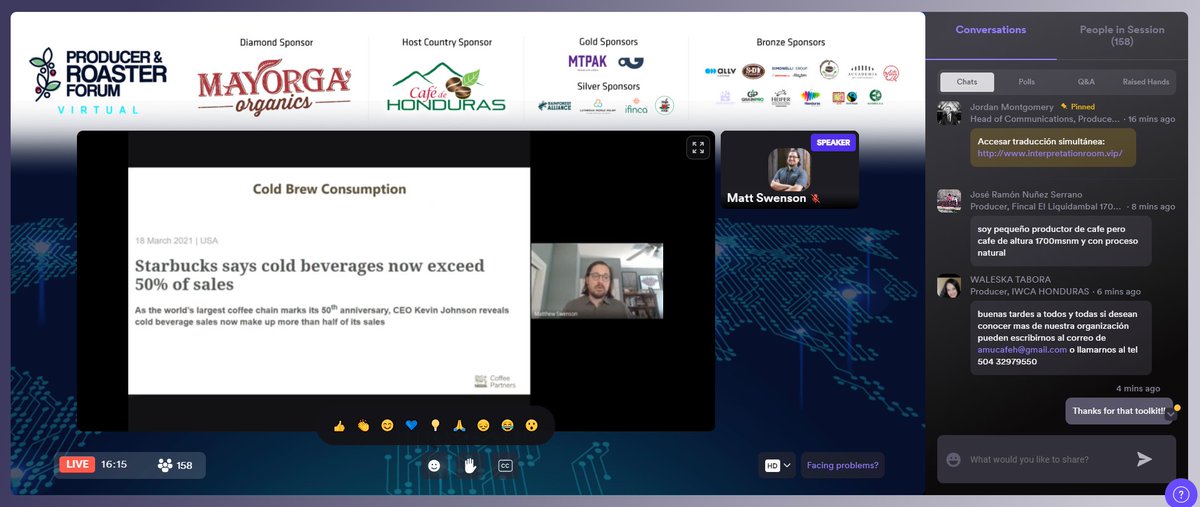Viewport: 1200px width, 507px height.
Task: Click the Matt Swenson speaker tile
Action: 789,170
